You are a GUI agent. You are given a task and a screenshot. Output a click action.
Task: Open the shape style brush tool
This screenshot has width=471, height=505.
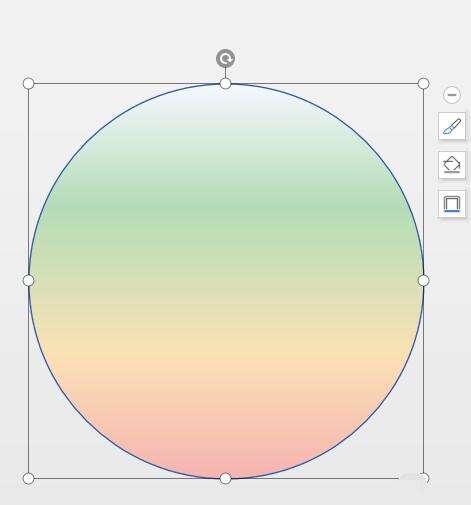tap(452, 126)
